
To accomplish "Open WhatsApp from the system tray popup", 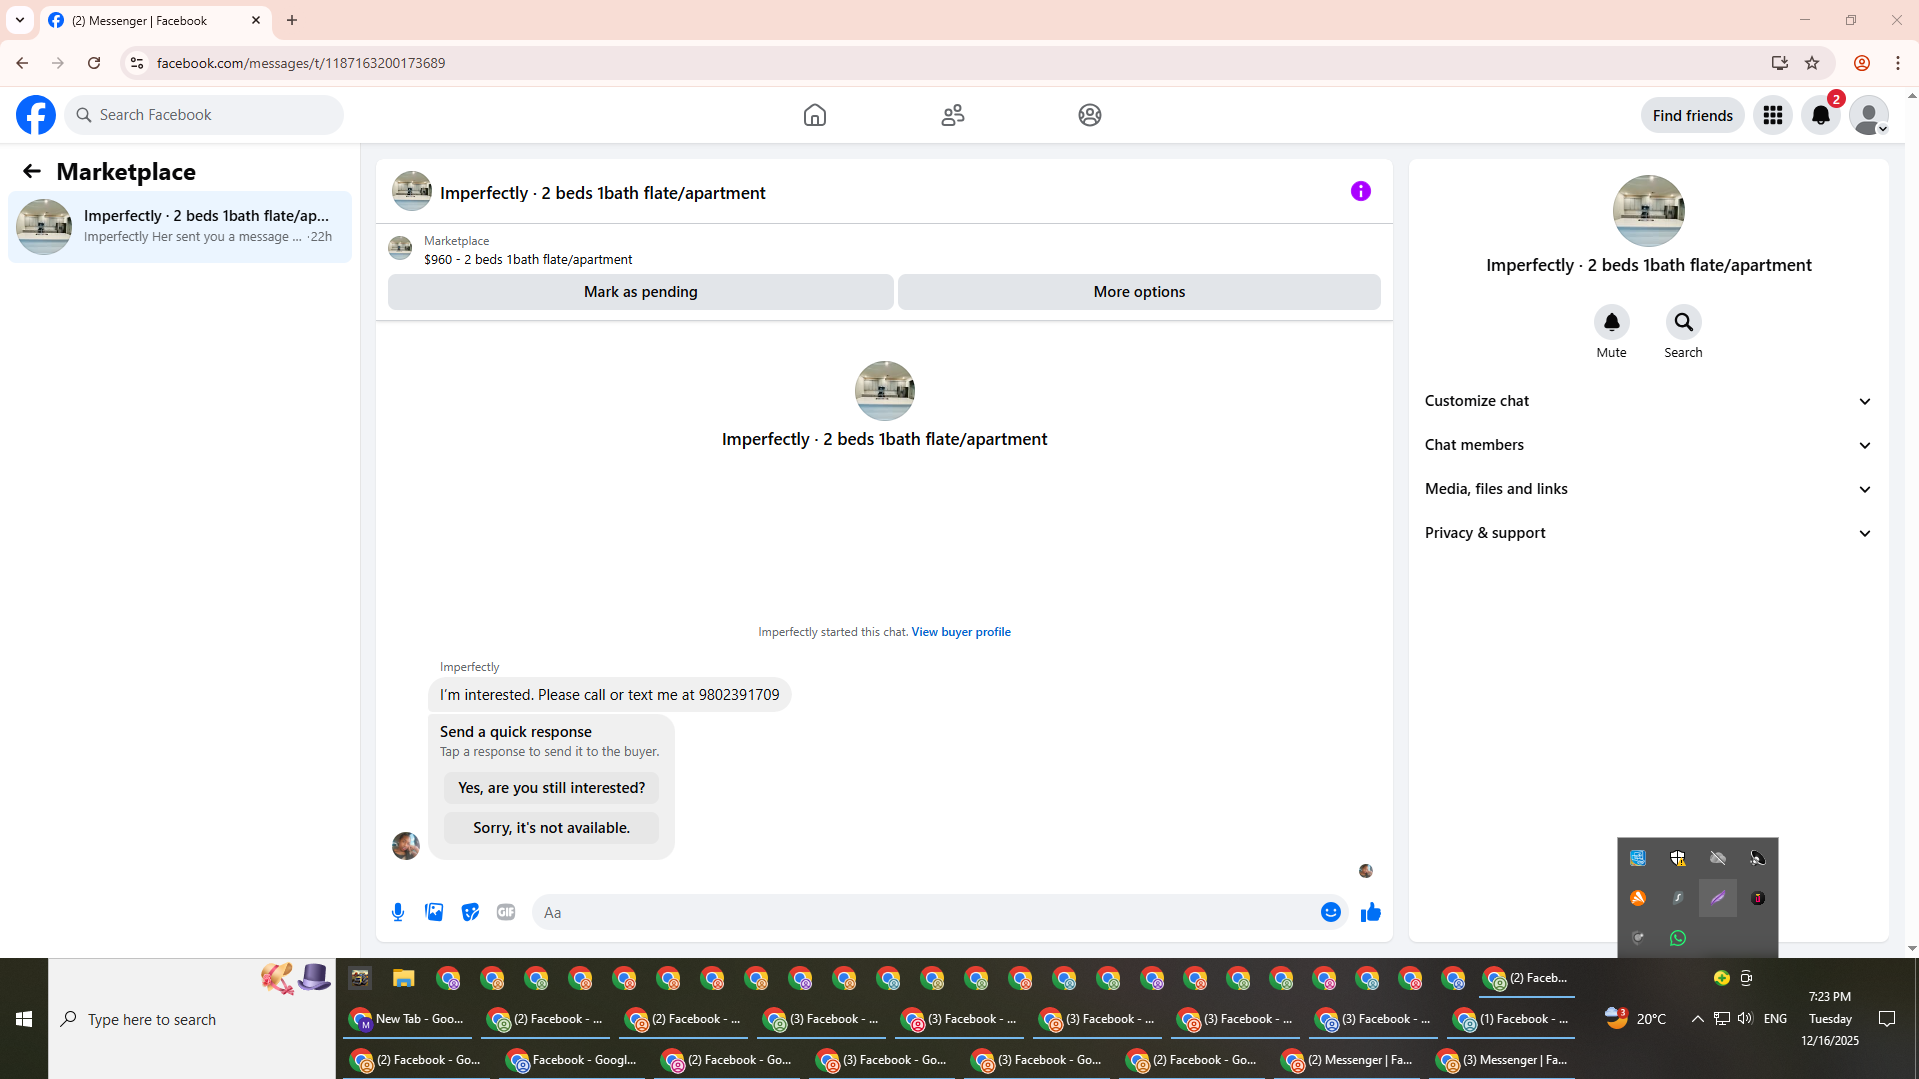I will tap(1678, 938).
